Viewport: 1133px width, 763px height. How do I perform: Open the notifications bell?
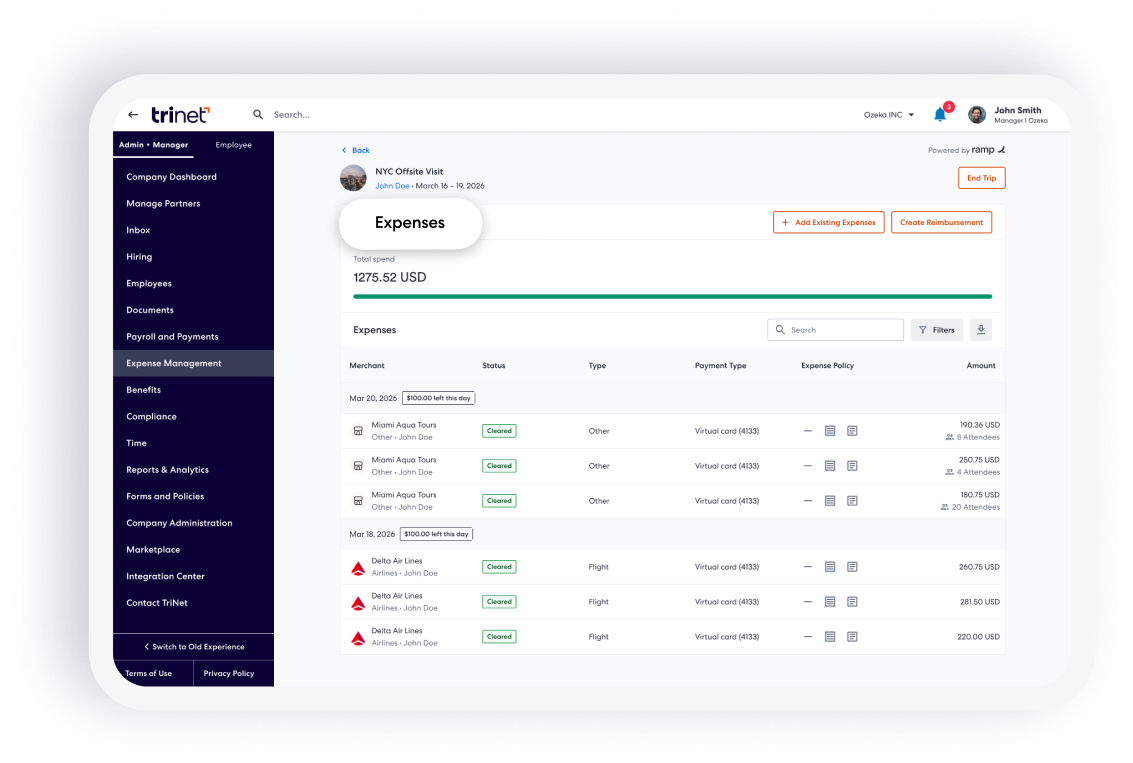(940, 114)
